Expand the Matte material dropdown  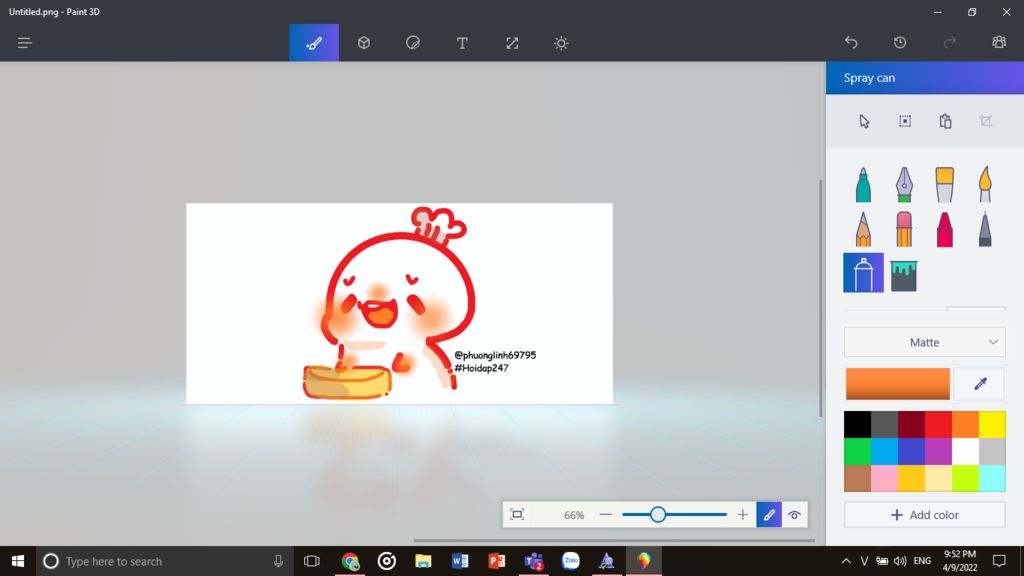(x=925, y=342)
